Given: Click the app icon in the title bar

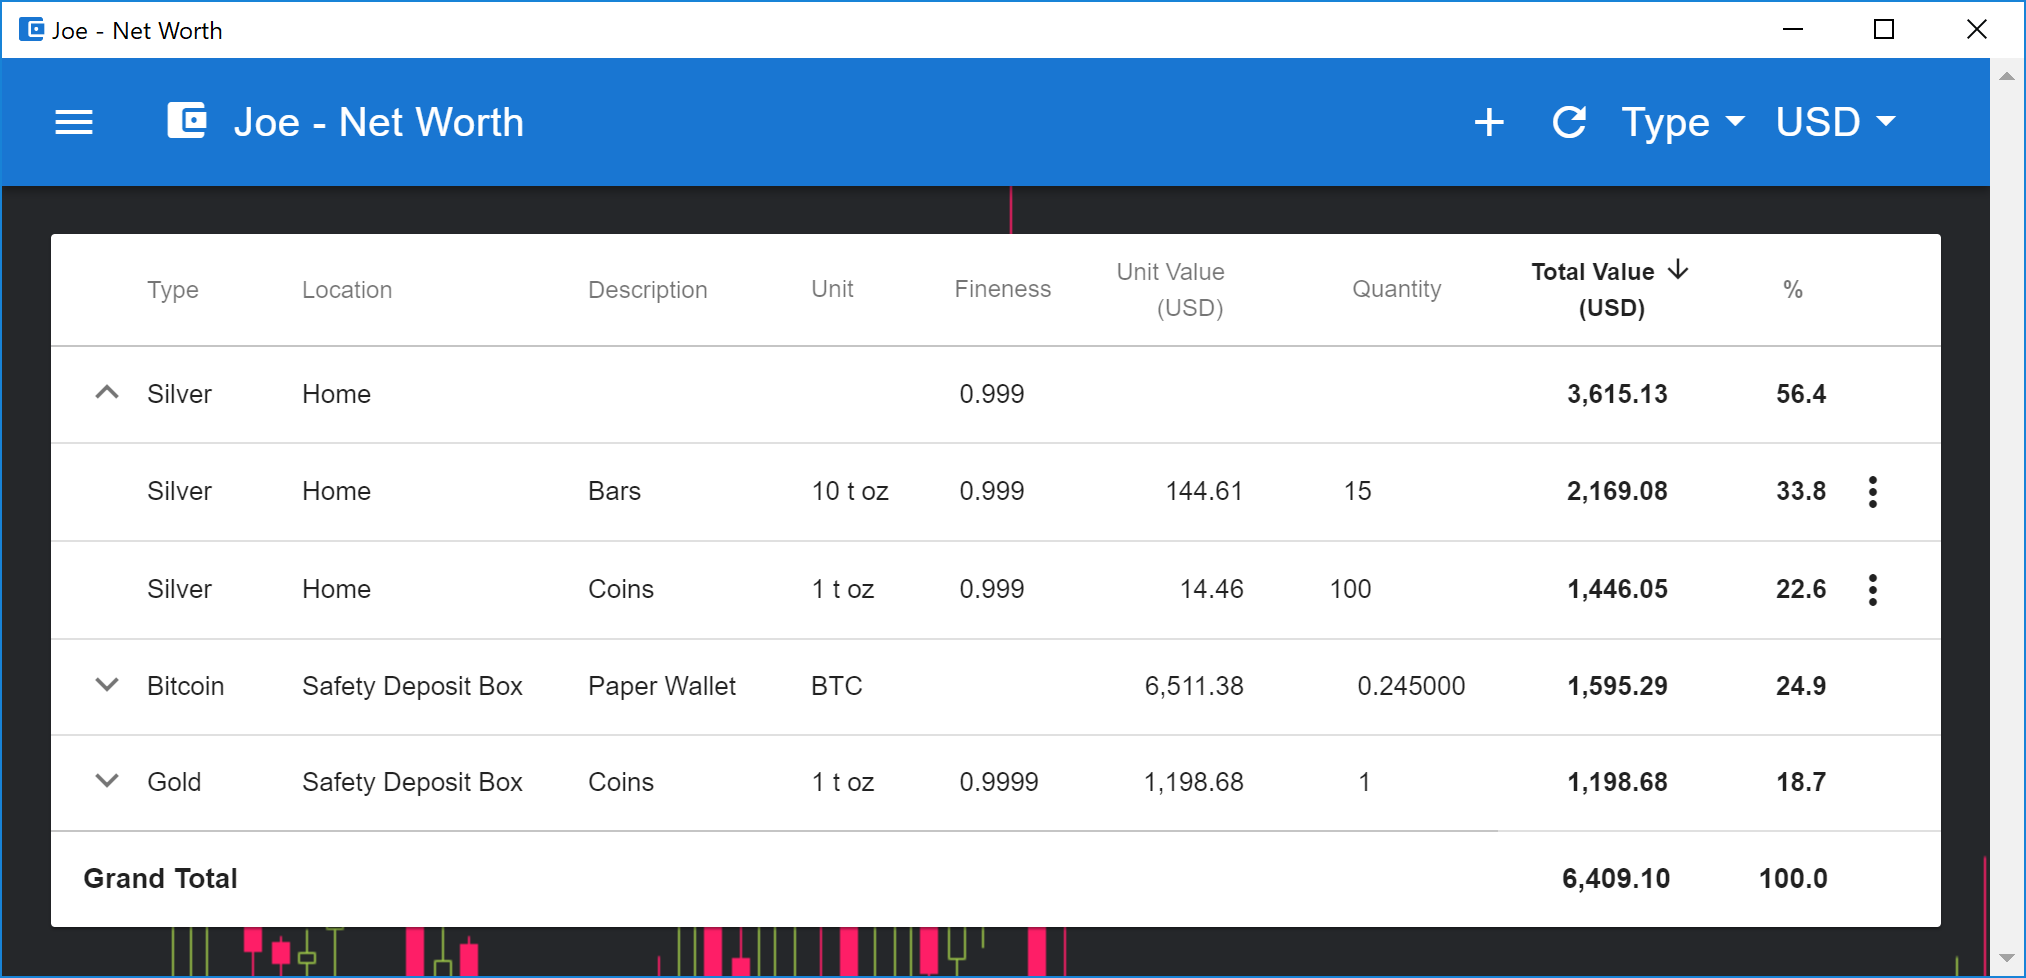Looking at the screenshot, I should [32, 29].
